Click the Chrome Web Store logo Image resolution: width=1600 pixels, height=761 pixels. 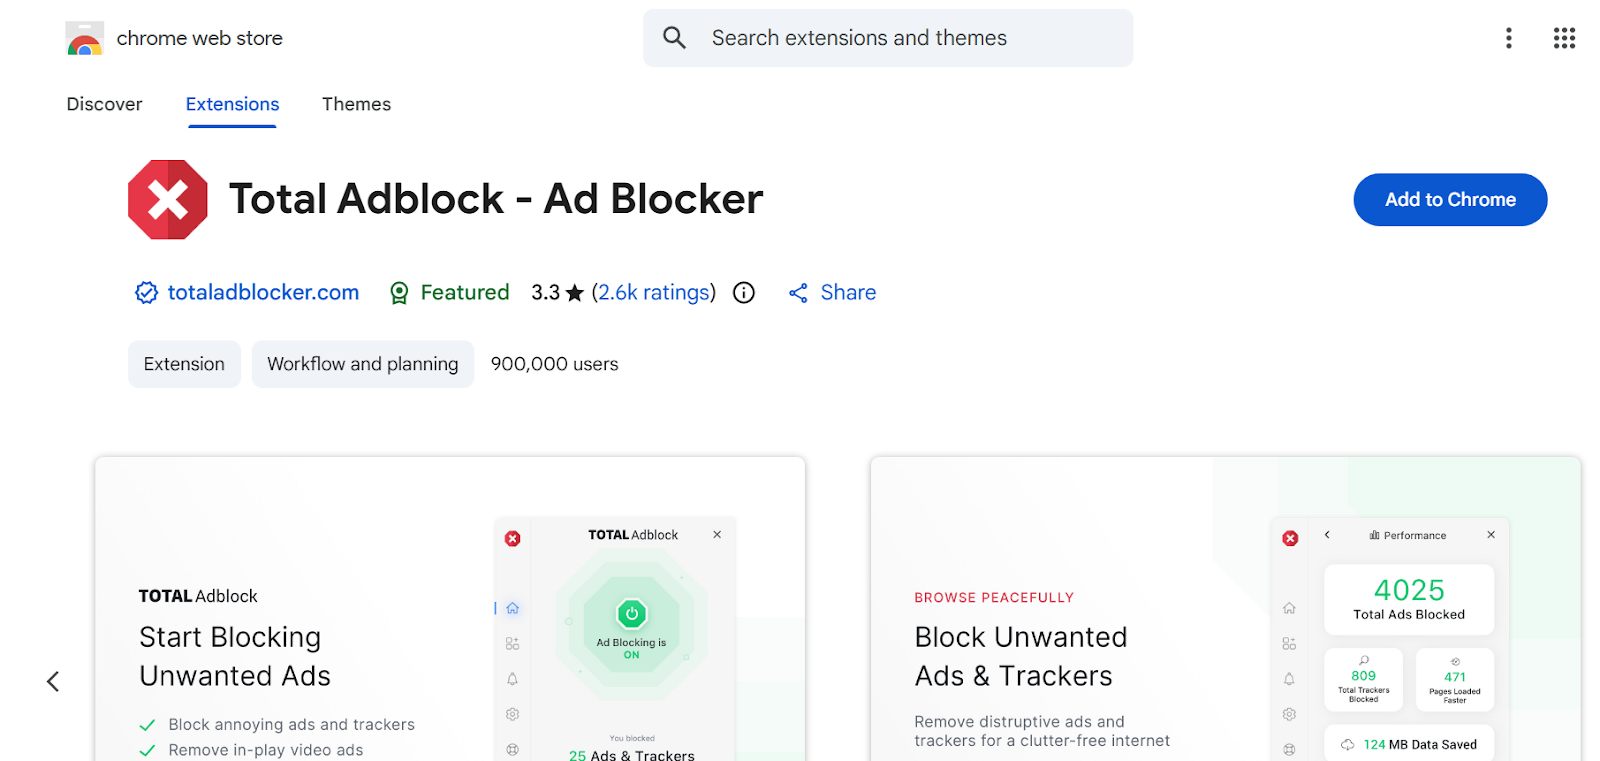point(85,39)
